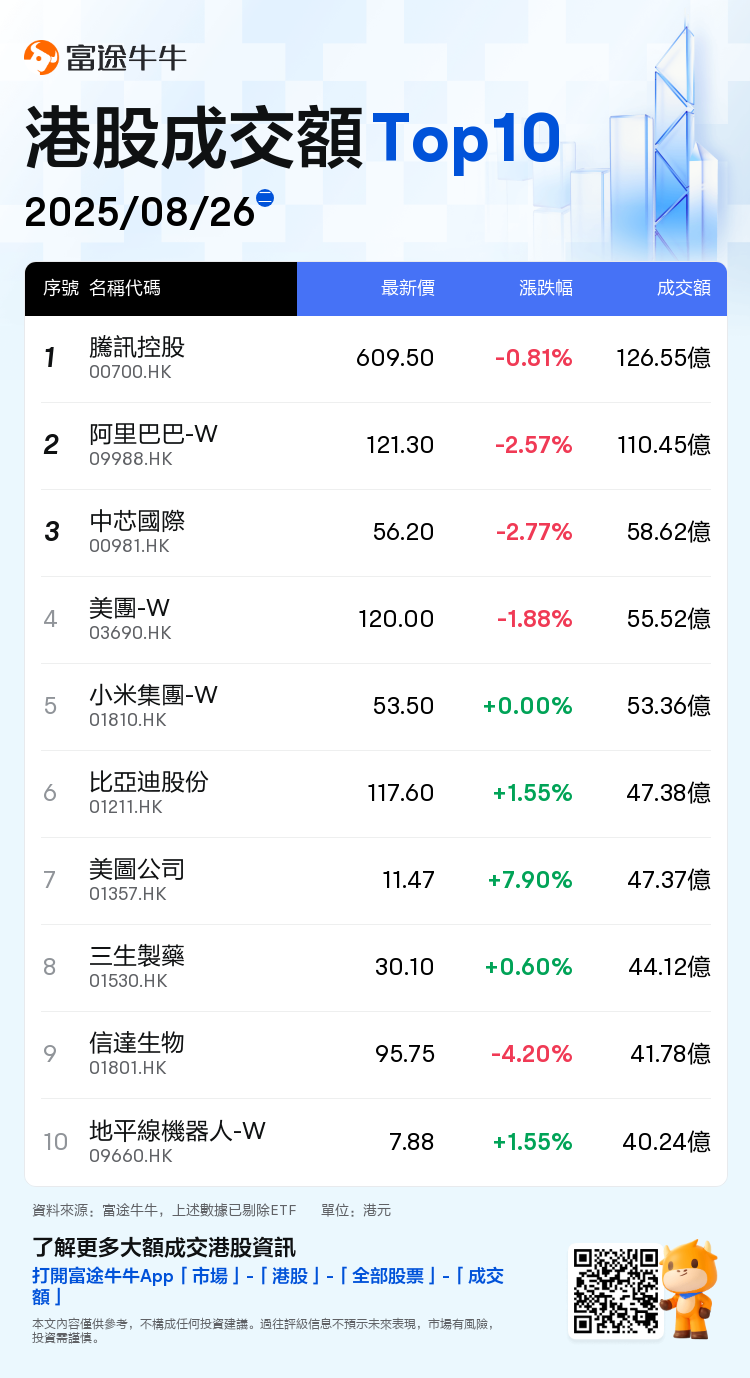
Task: Select the 序號 column header
Action: pyautogui.click(x=61, y=289)
